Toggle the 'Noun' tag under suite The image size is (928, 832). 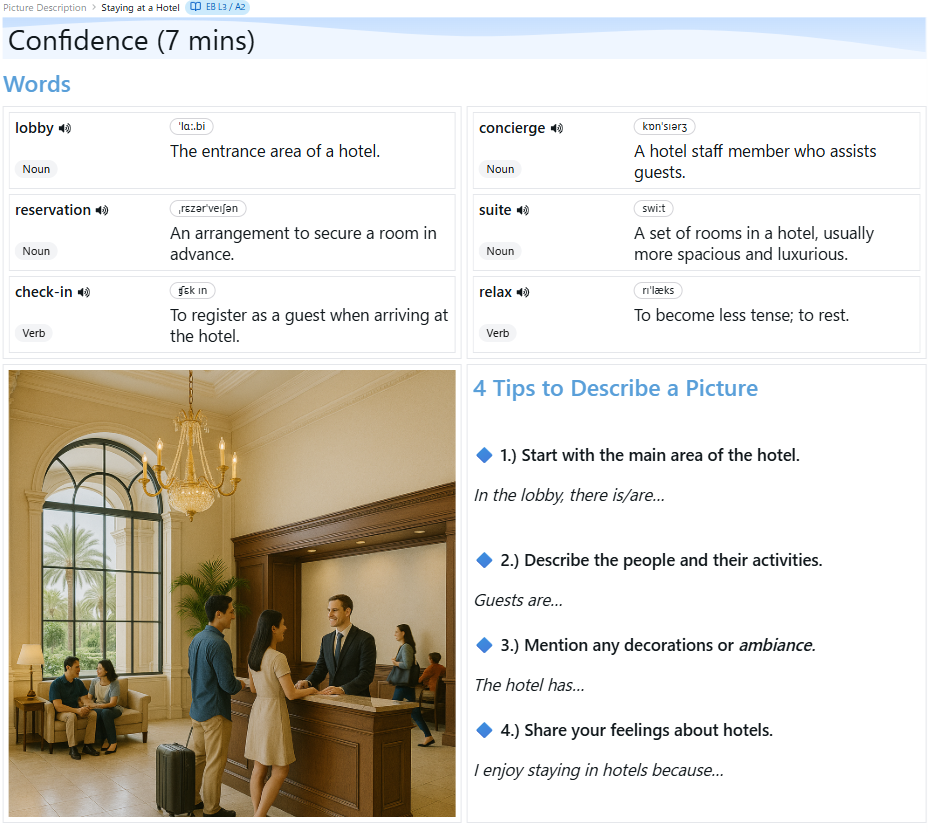[500, 250]
